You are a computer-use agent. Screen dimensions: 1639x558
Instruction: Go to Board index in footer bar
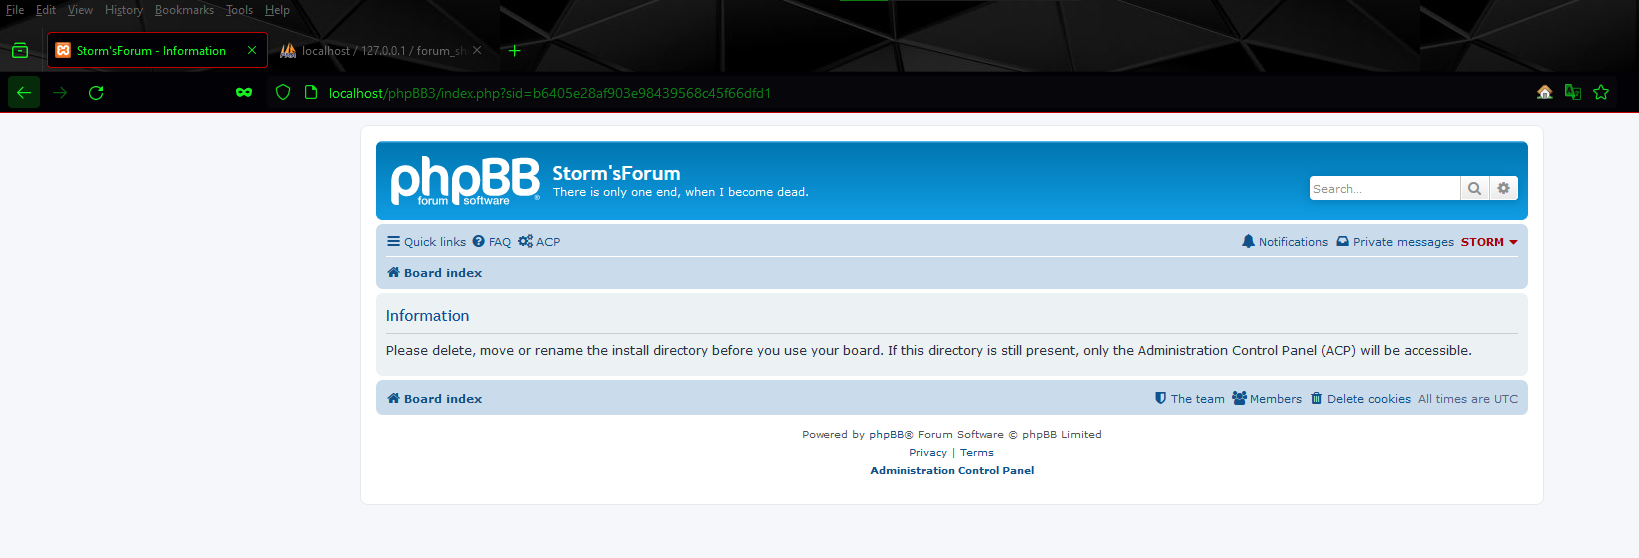435,399
